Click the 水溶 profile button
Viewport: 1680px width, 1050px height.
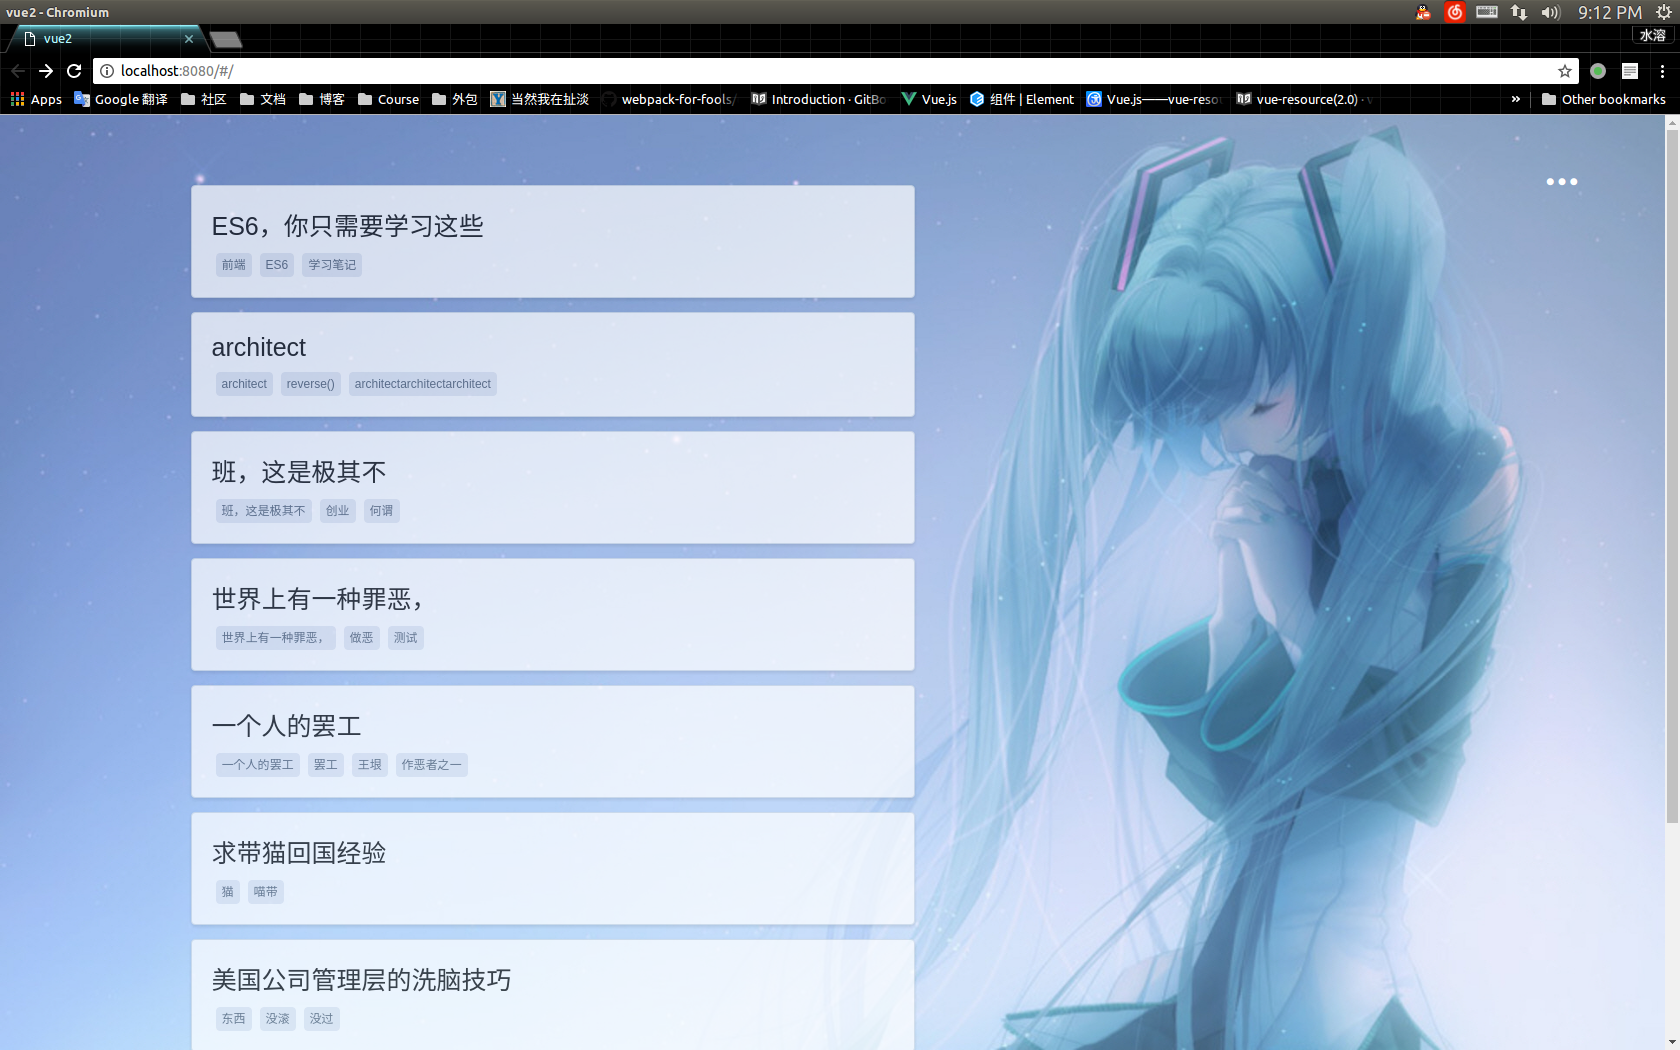click(x=1652, y=35)
